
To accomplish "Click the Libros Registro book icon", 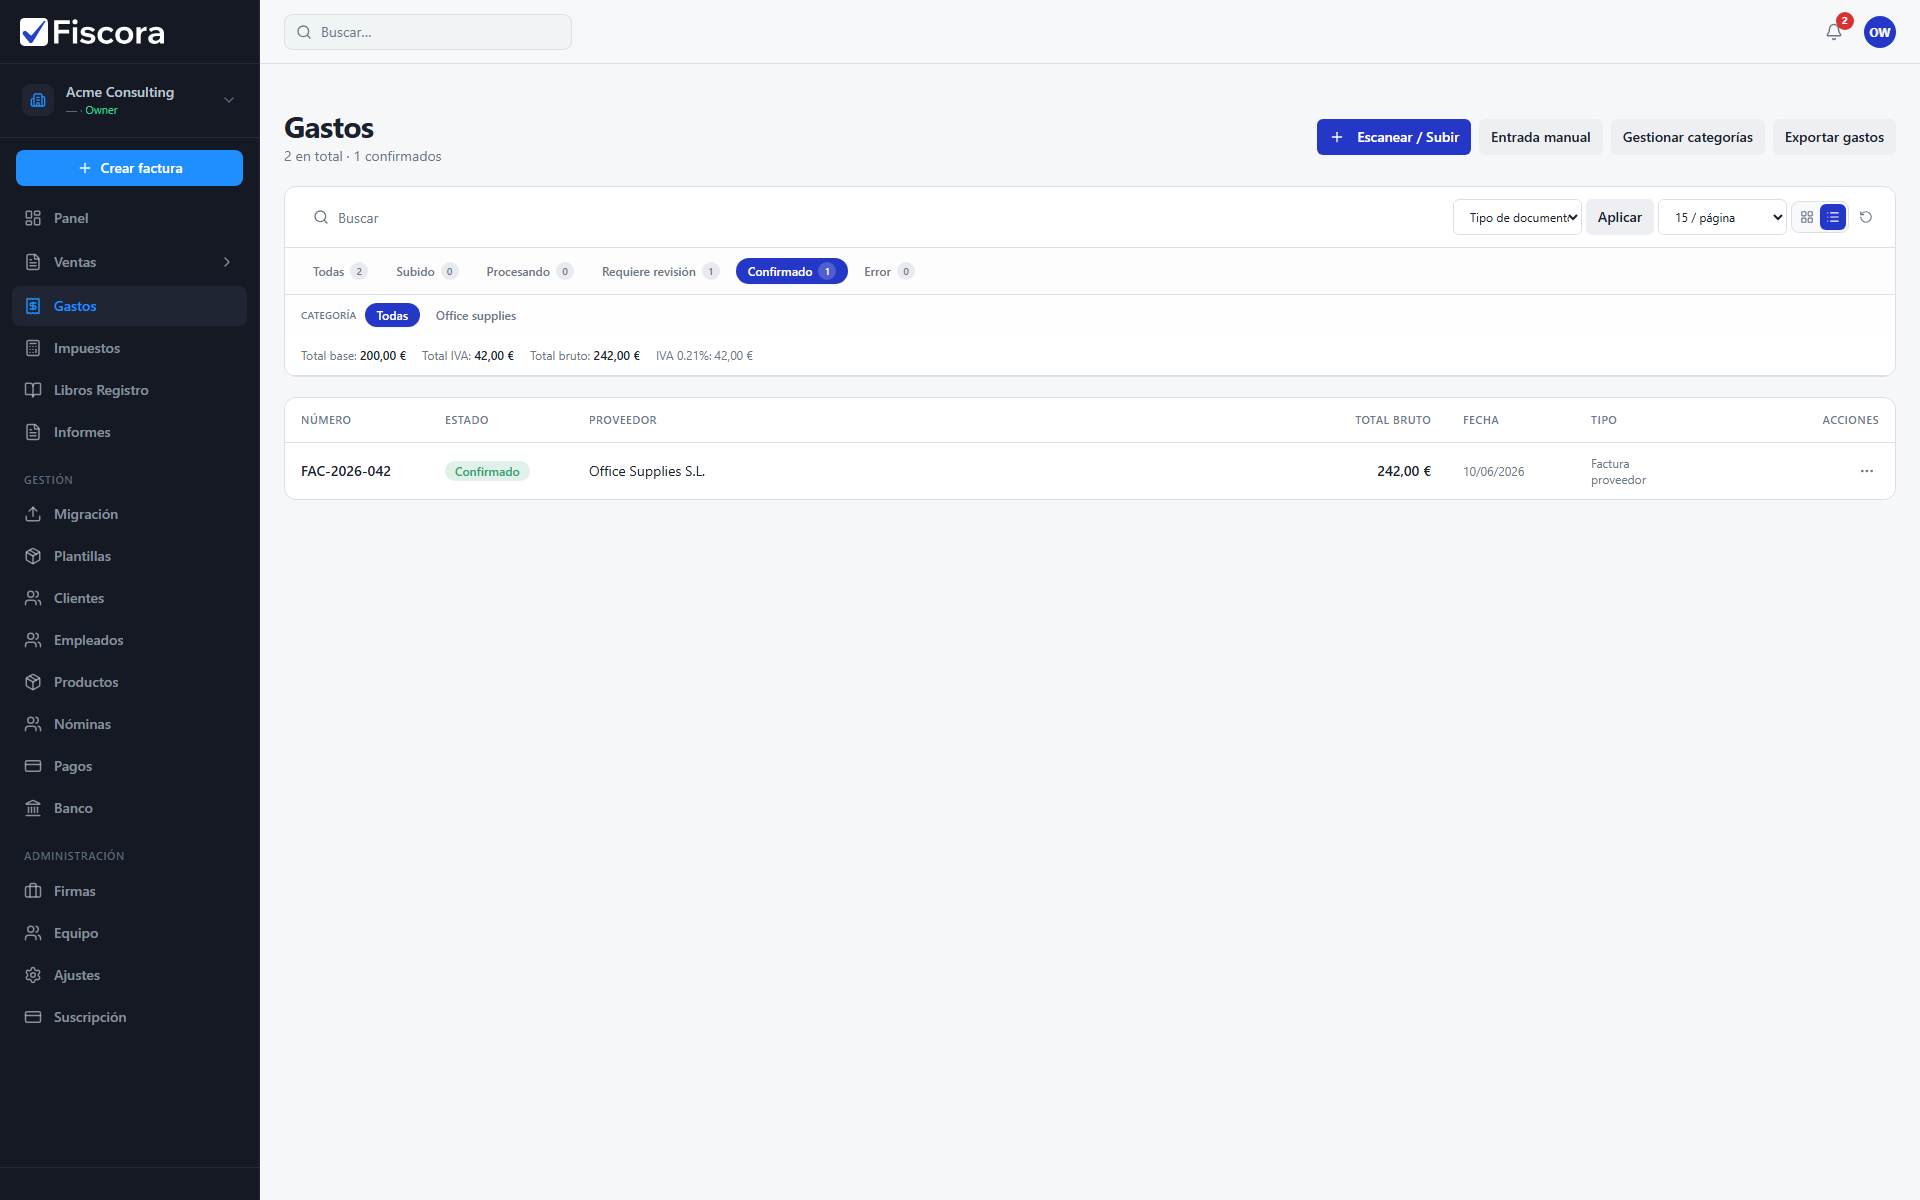I will (33, 390).
